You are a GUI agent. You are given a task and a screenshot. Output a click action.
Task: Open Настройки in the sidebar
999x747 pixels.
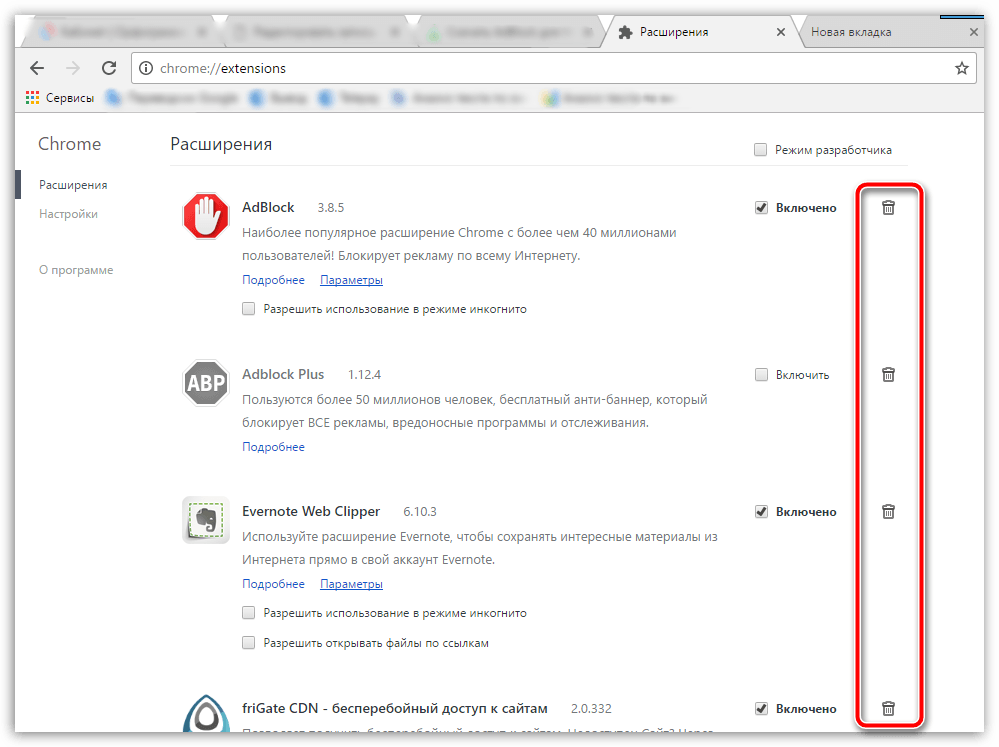tap(68, 214)
